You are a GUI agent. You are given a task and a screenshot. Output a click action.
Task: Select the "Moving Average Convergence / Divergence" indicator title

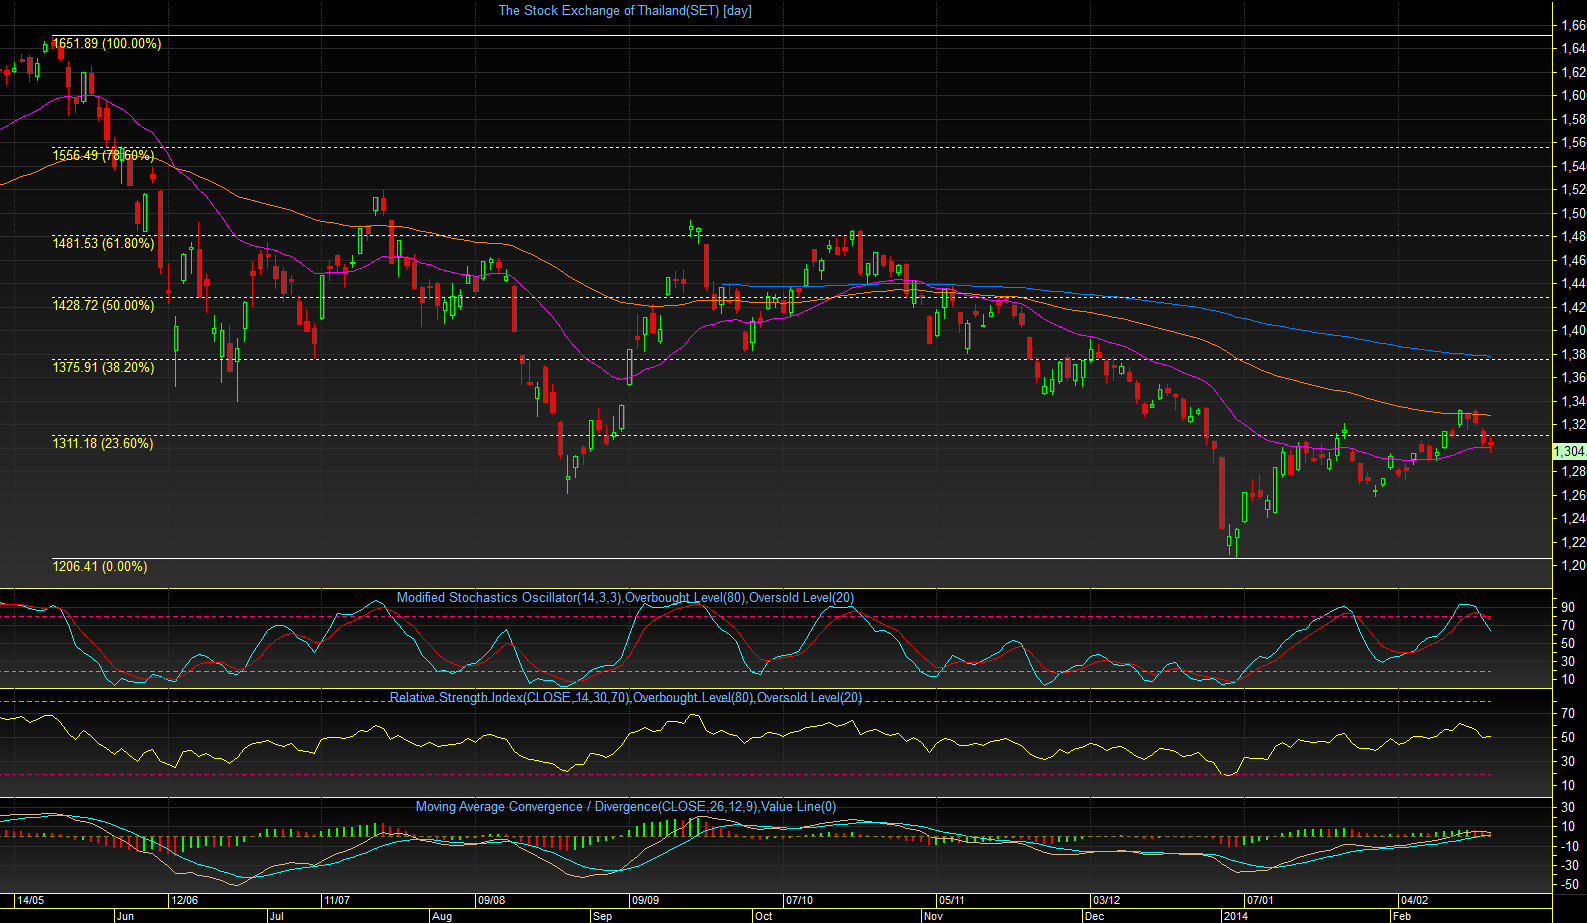536,807
